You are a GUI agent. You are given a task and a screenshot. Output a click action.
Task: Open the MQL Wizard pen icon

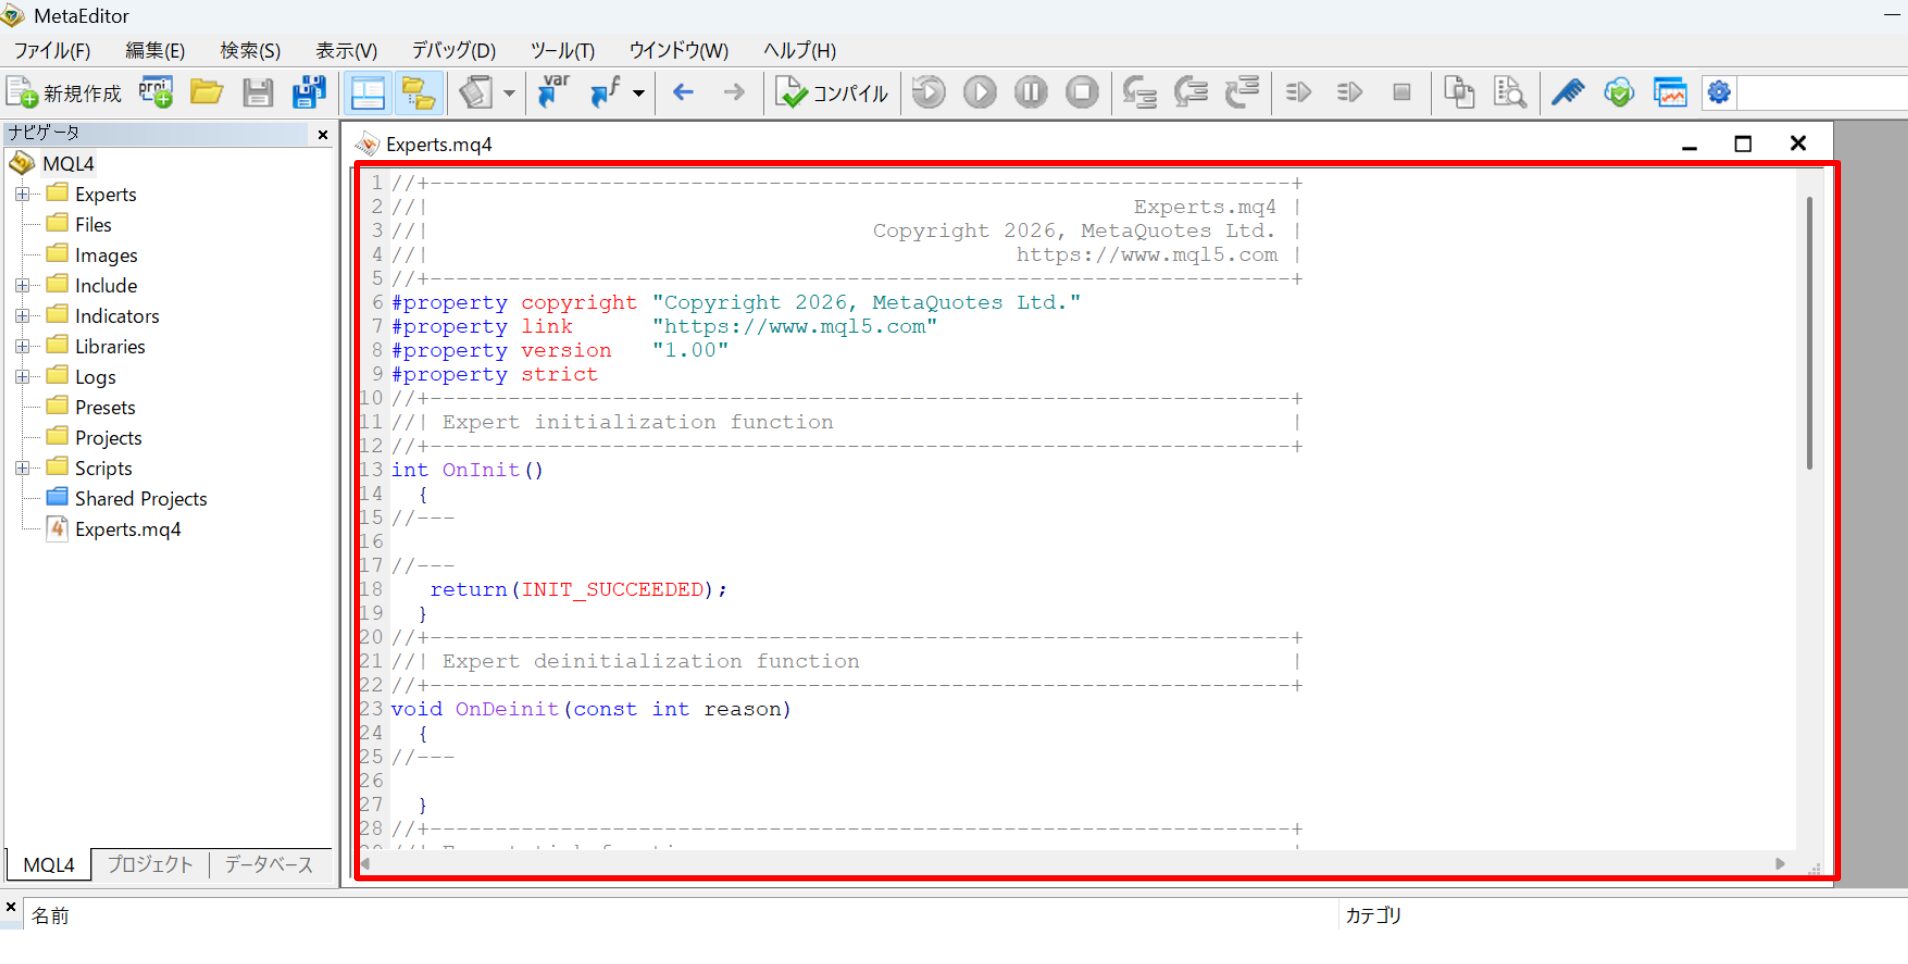click(x=1568, y=93)
